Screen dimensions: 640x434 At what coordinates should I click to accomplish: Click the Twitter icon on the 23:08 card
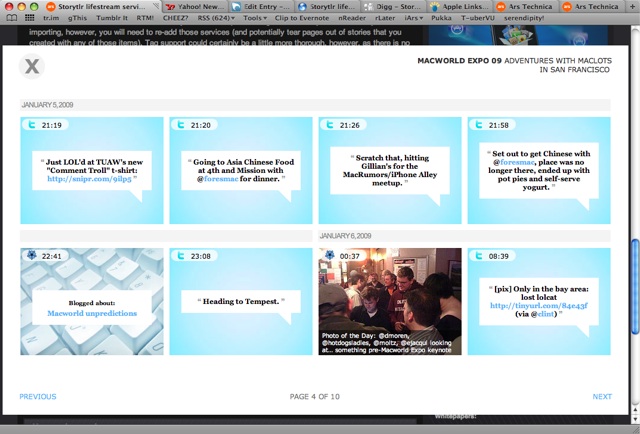point(181,256)
